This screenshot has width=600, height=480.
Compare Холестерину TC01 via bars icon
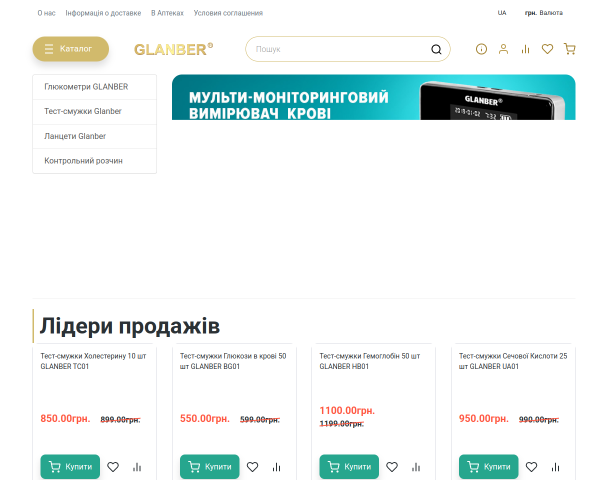click(x=137, y=467)
